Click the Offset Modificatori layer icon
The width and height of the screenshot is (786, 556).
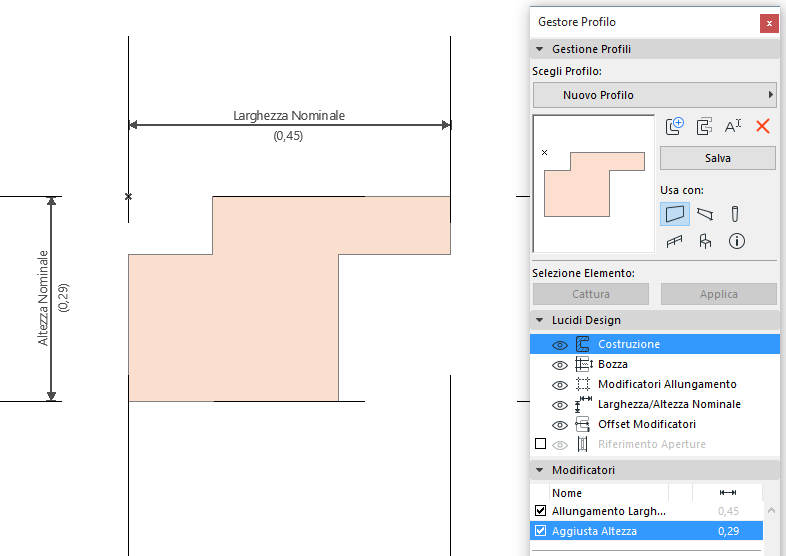pyautogui.click(x=582, y=424)
